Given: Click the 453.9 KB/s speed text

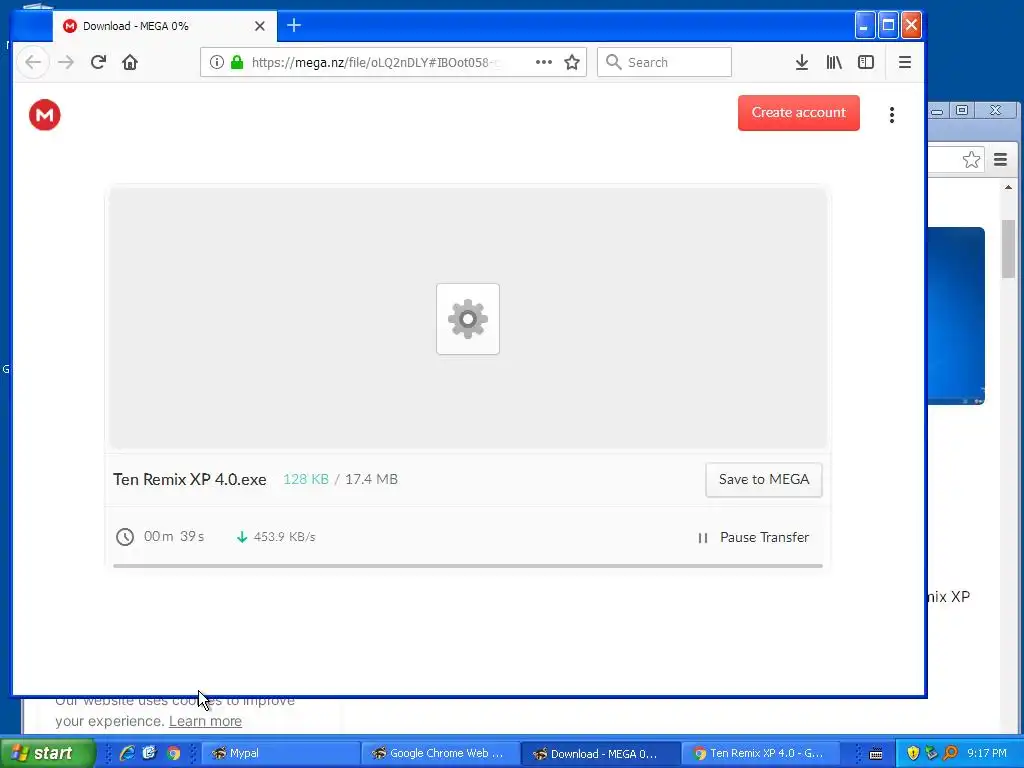Looking at the screenshot, I should [284, 537].
